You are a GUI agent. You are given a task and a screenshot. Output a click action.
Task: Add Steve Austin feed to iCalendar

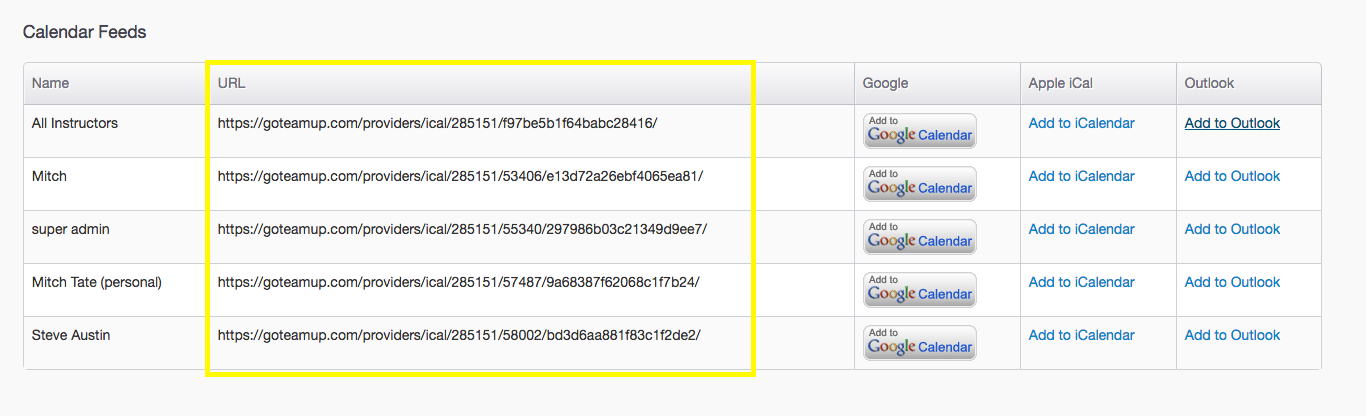coord(1081,335)
